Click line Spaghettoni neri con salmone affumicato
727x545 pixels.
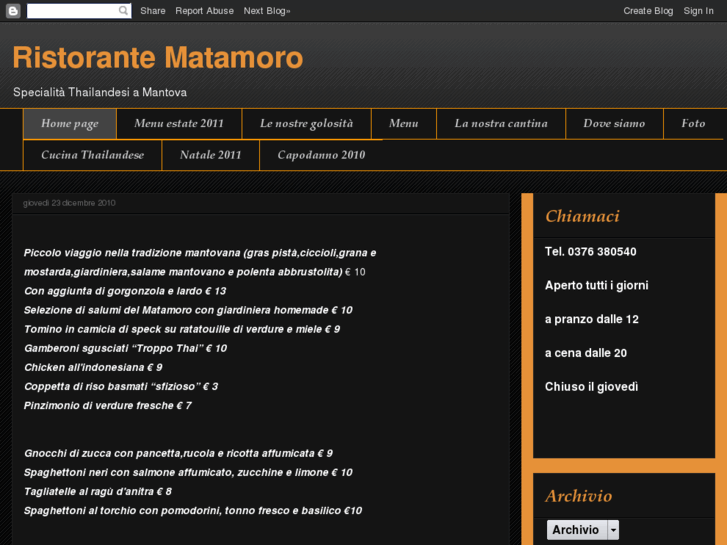click(188, 472)
